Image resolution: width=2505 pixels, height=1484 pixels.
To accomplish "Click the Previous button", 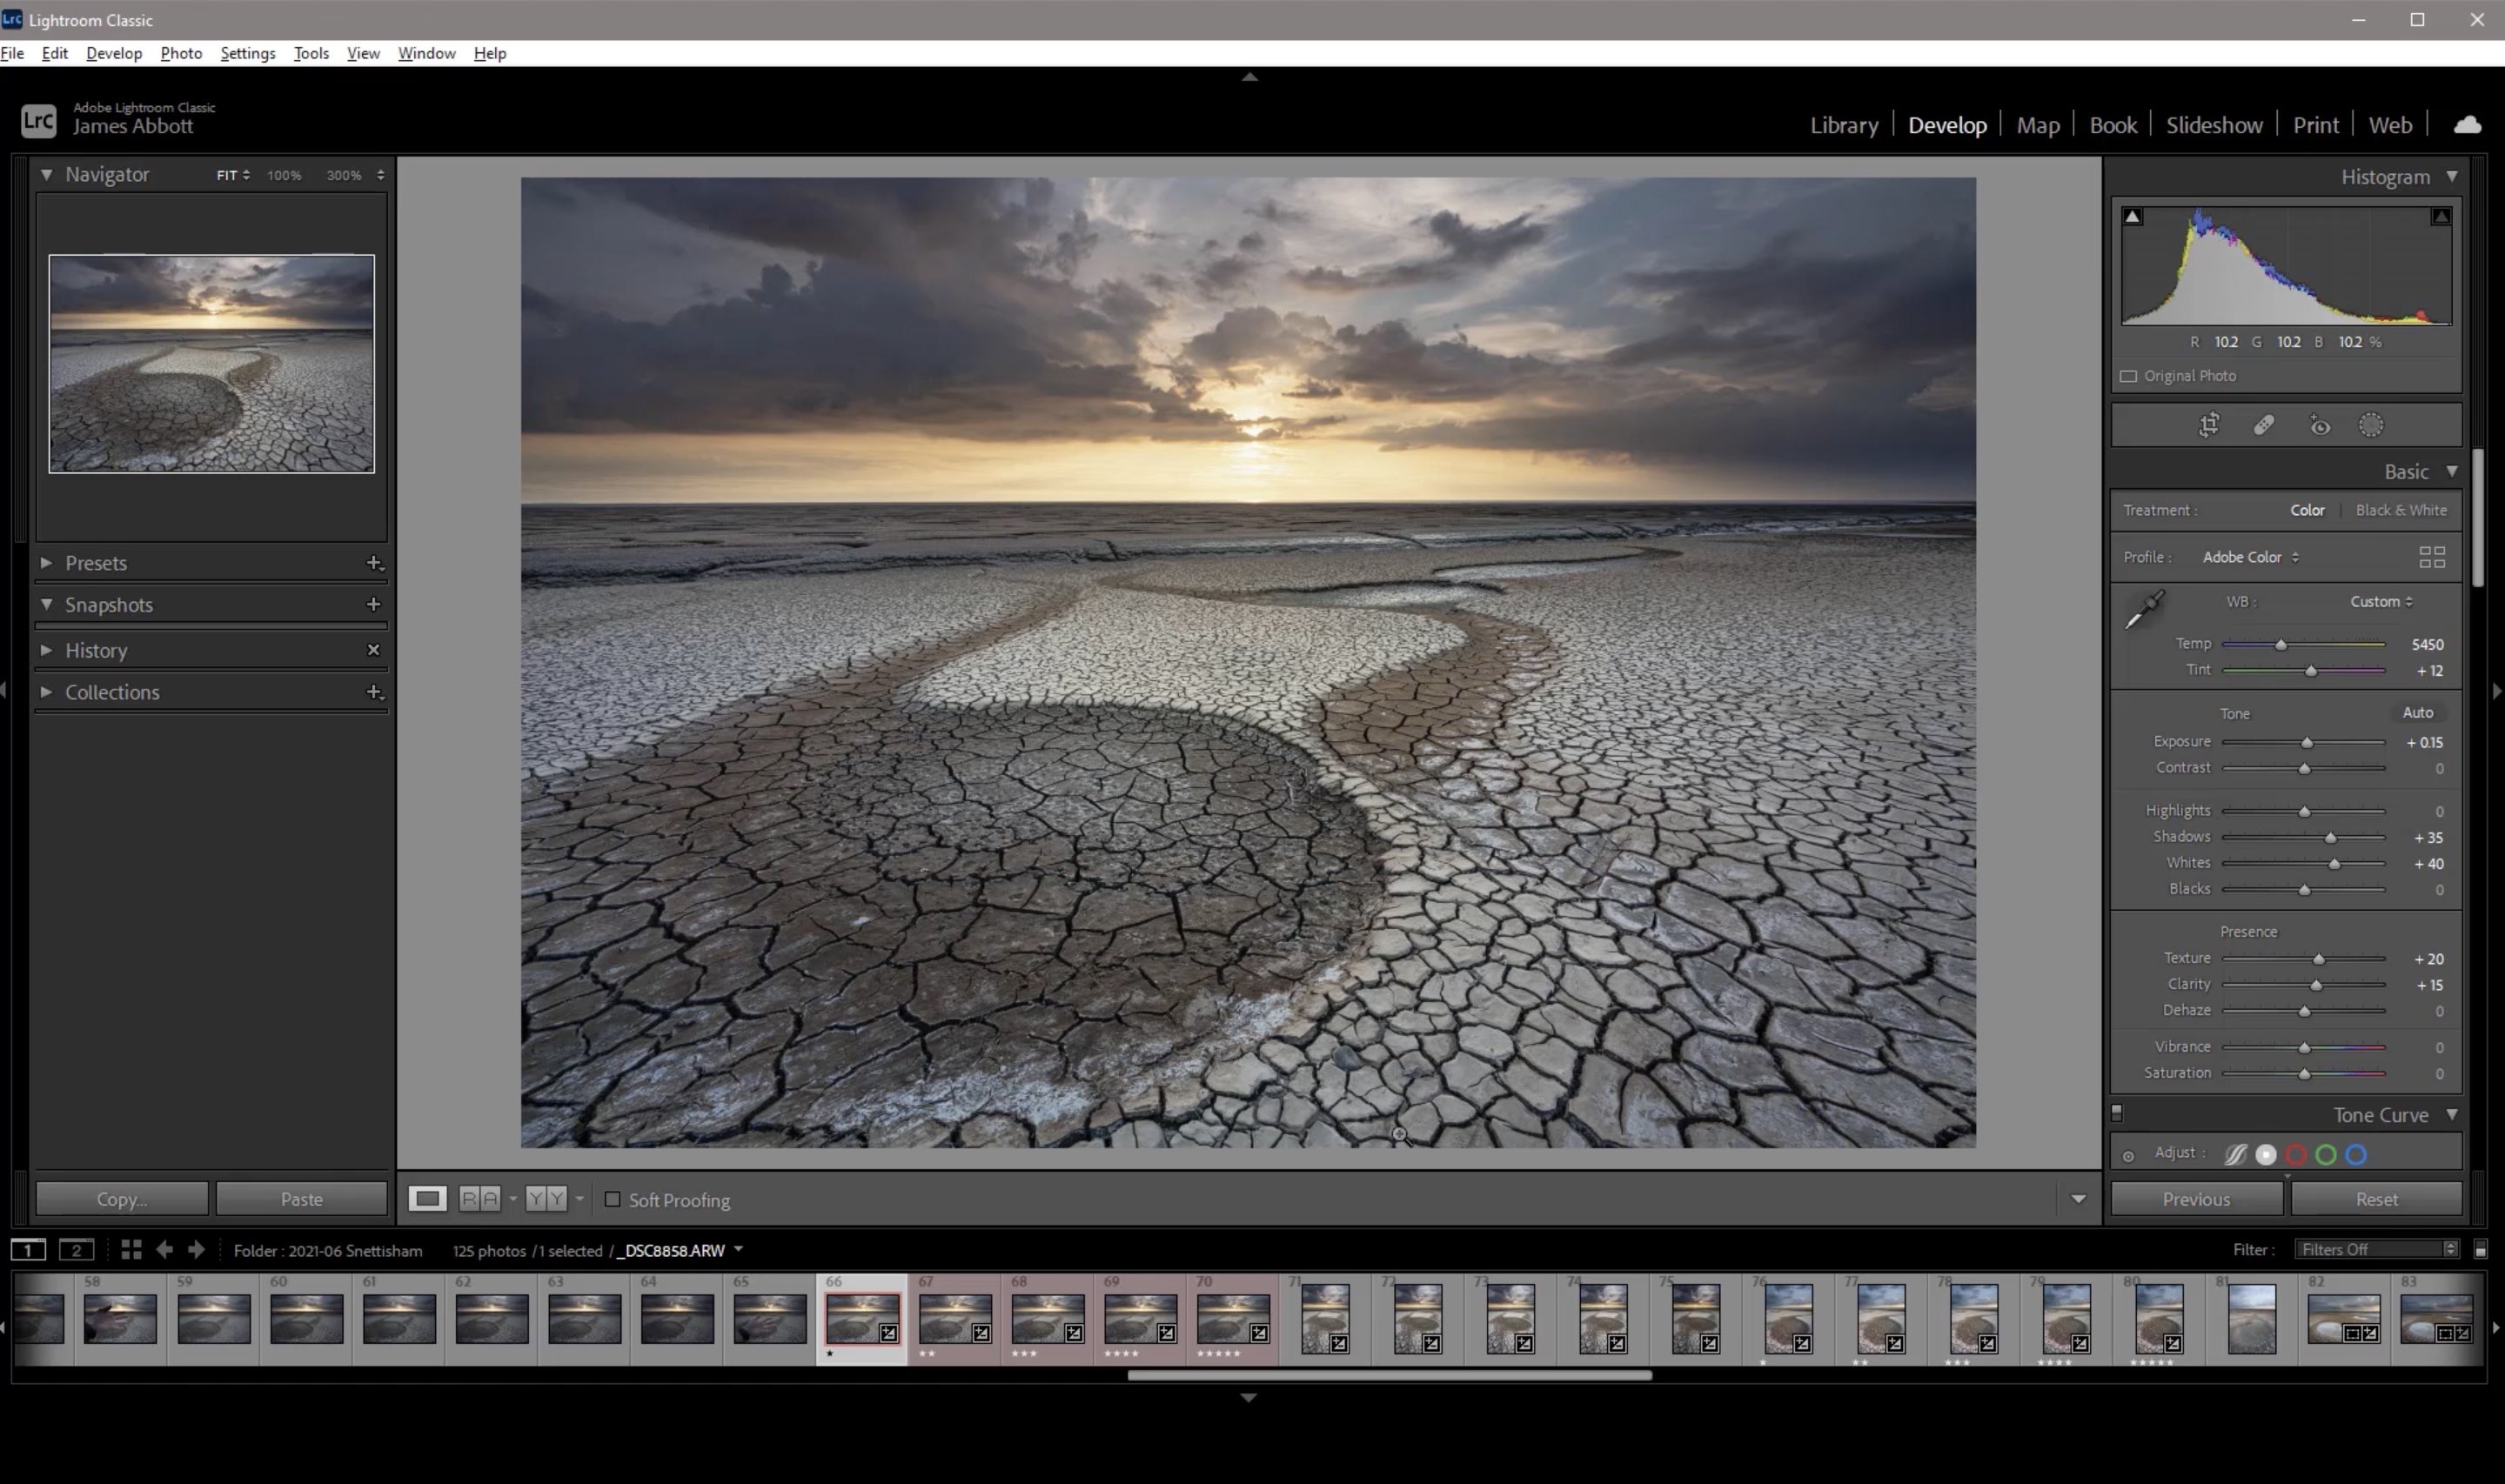I will tap(2195, 1198).
